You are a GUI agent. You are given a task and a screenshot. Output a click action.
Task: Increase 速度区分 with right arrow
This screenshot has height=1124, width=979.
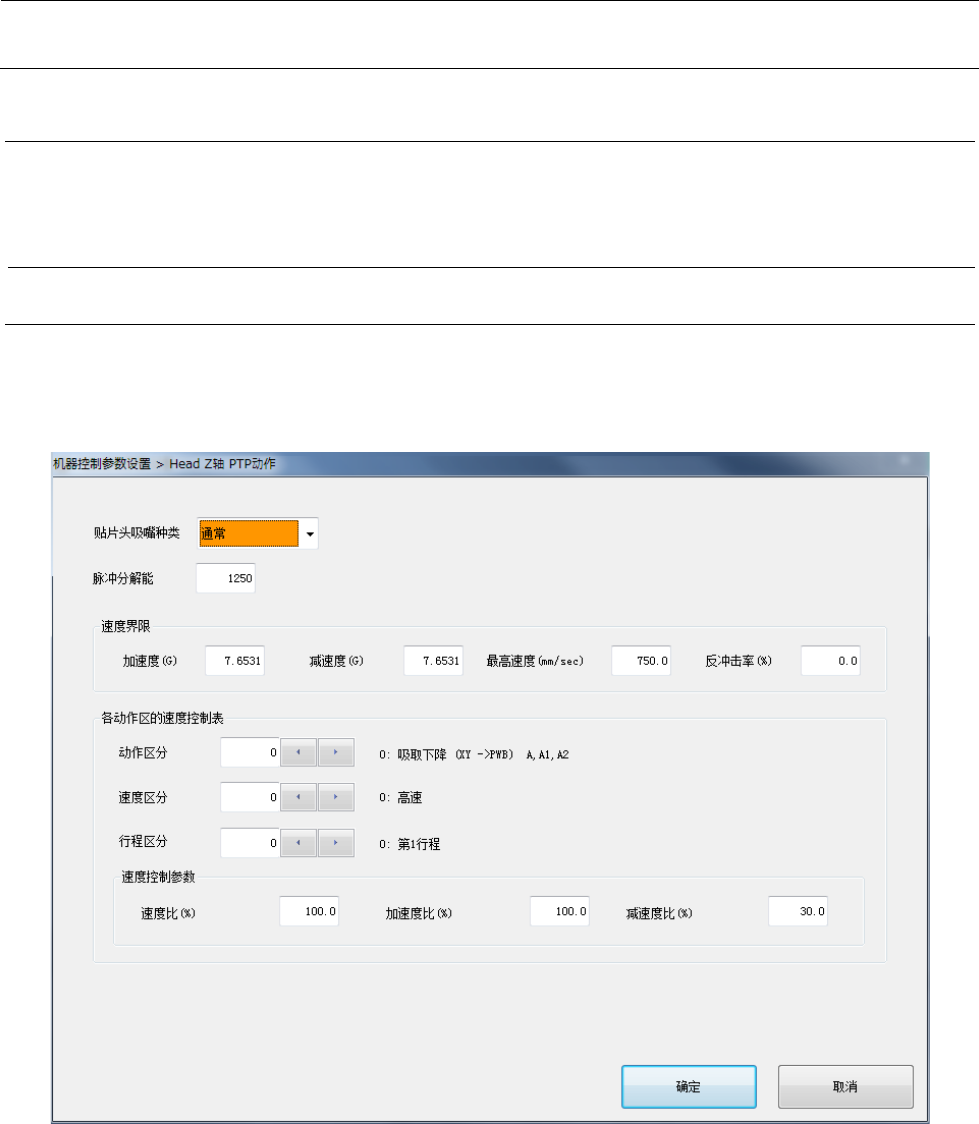[336, 797]
